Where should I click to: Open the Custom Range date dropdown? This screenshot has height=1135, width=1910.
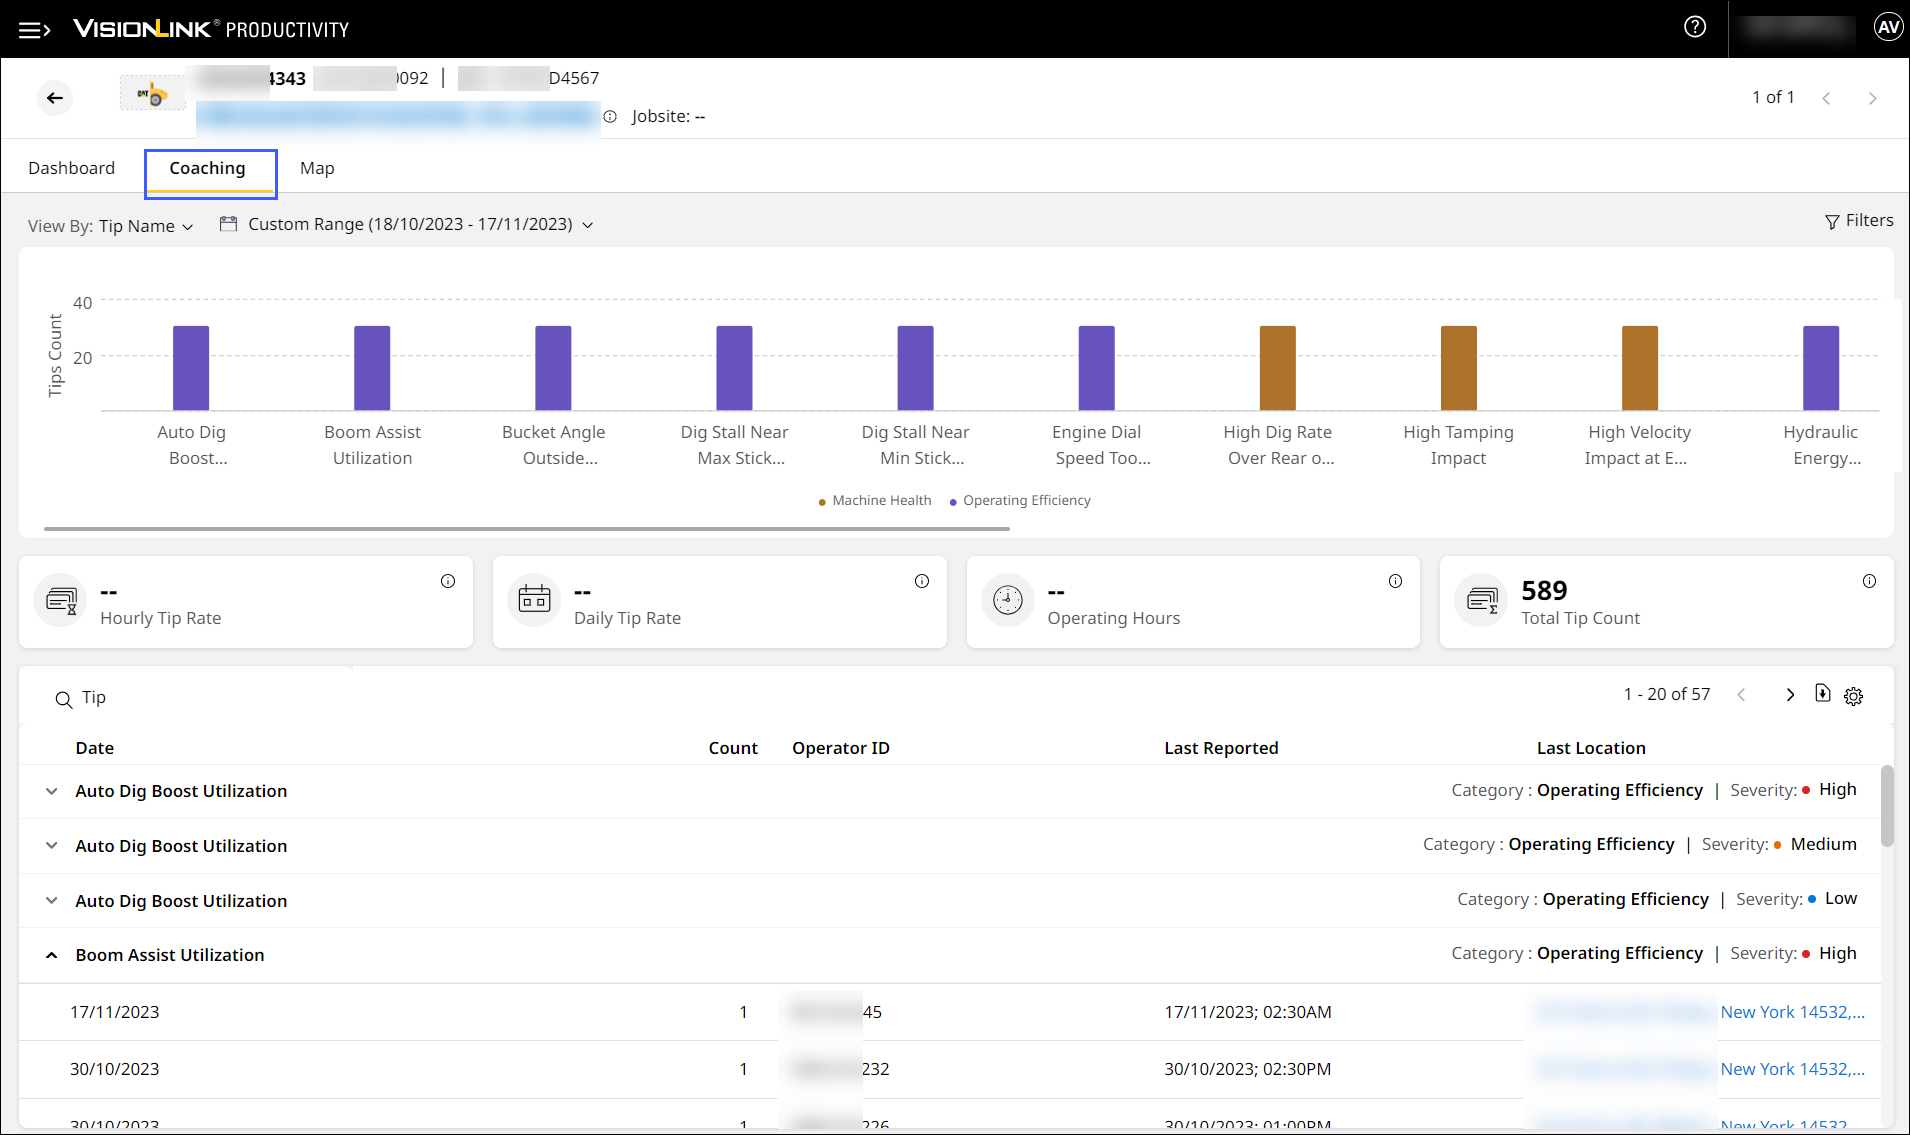(408, 225)
